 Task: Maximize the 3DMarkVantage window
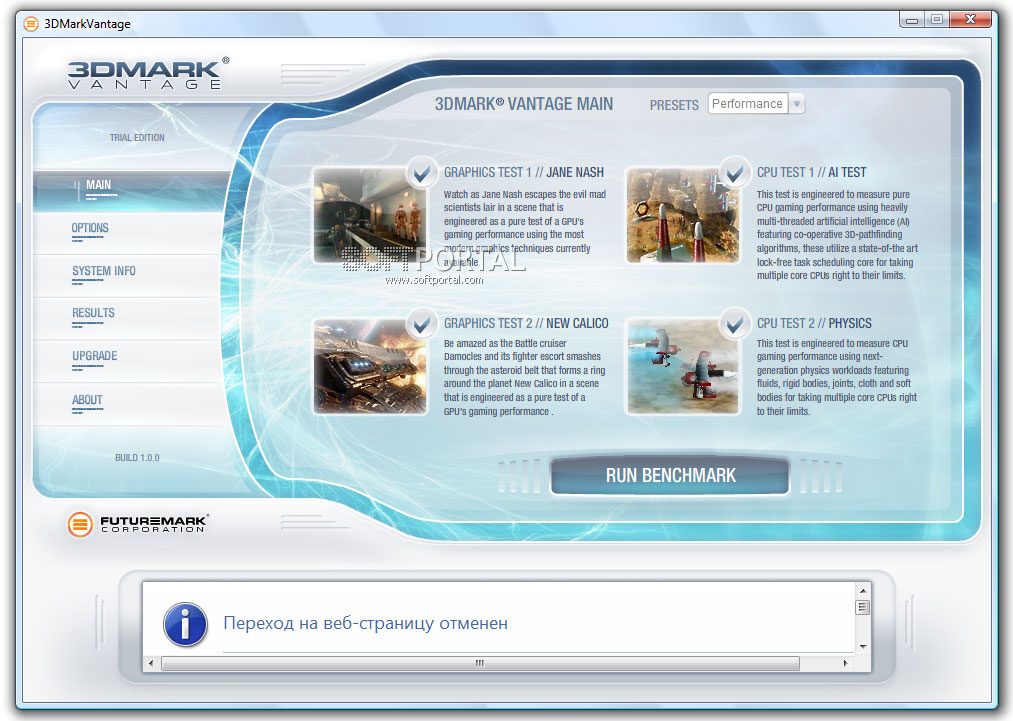[x=936, y=20]
